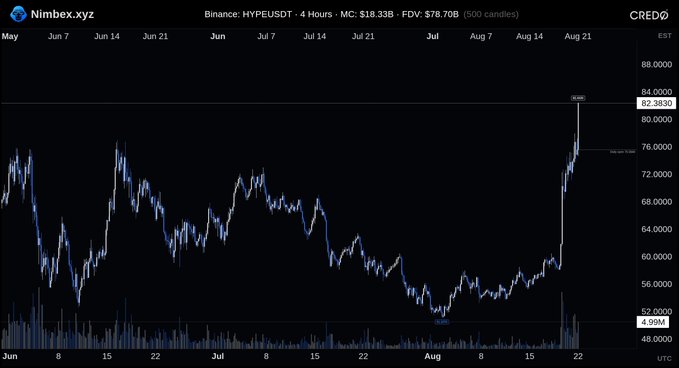The height and width of the screenshot is (368, 679).
Task: Click the 64.0000 price axis label
Action: click(656, 229)
